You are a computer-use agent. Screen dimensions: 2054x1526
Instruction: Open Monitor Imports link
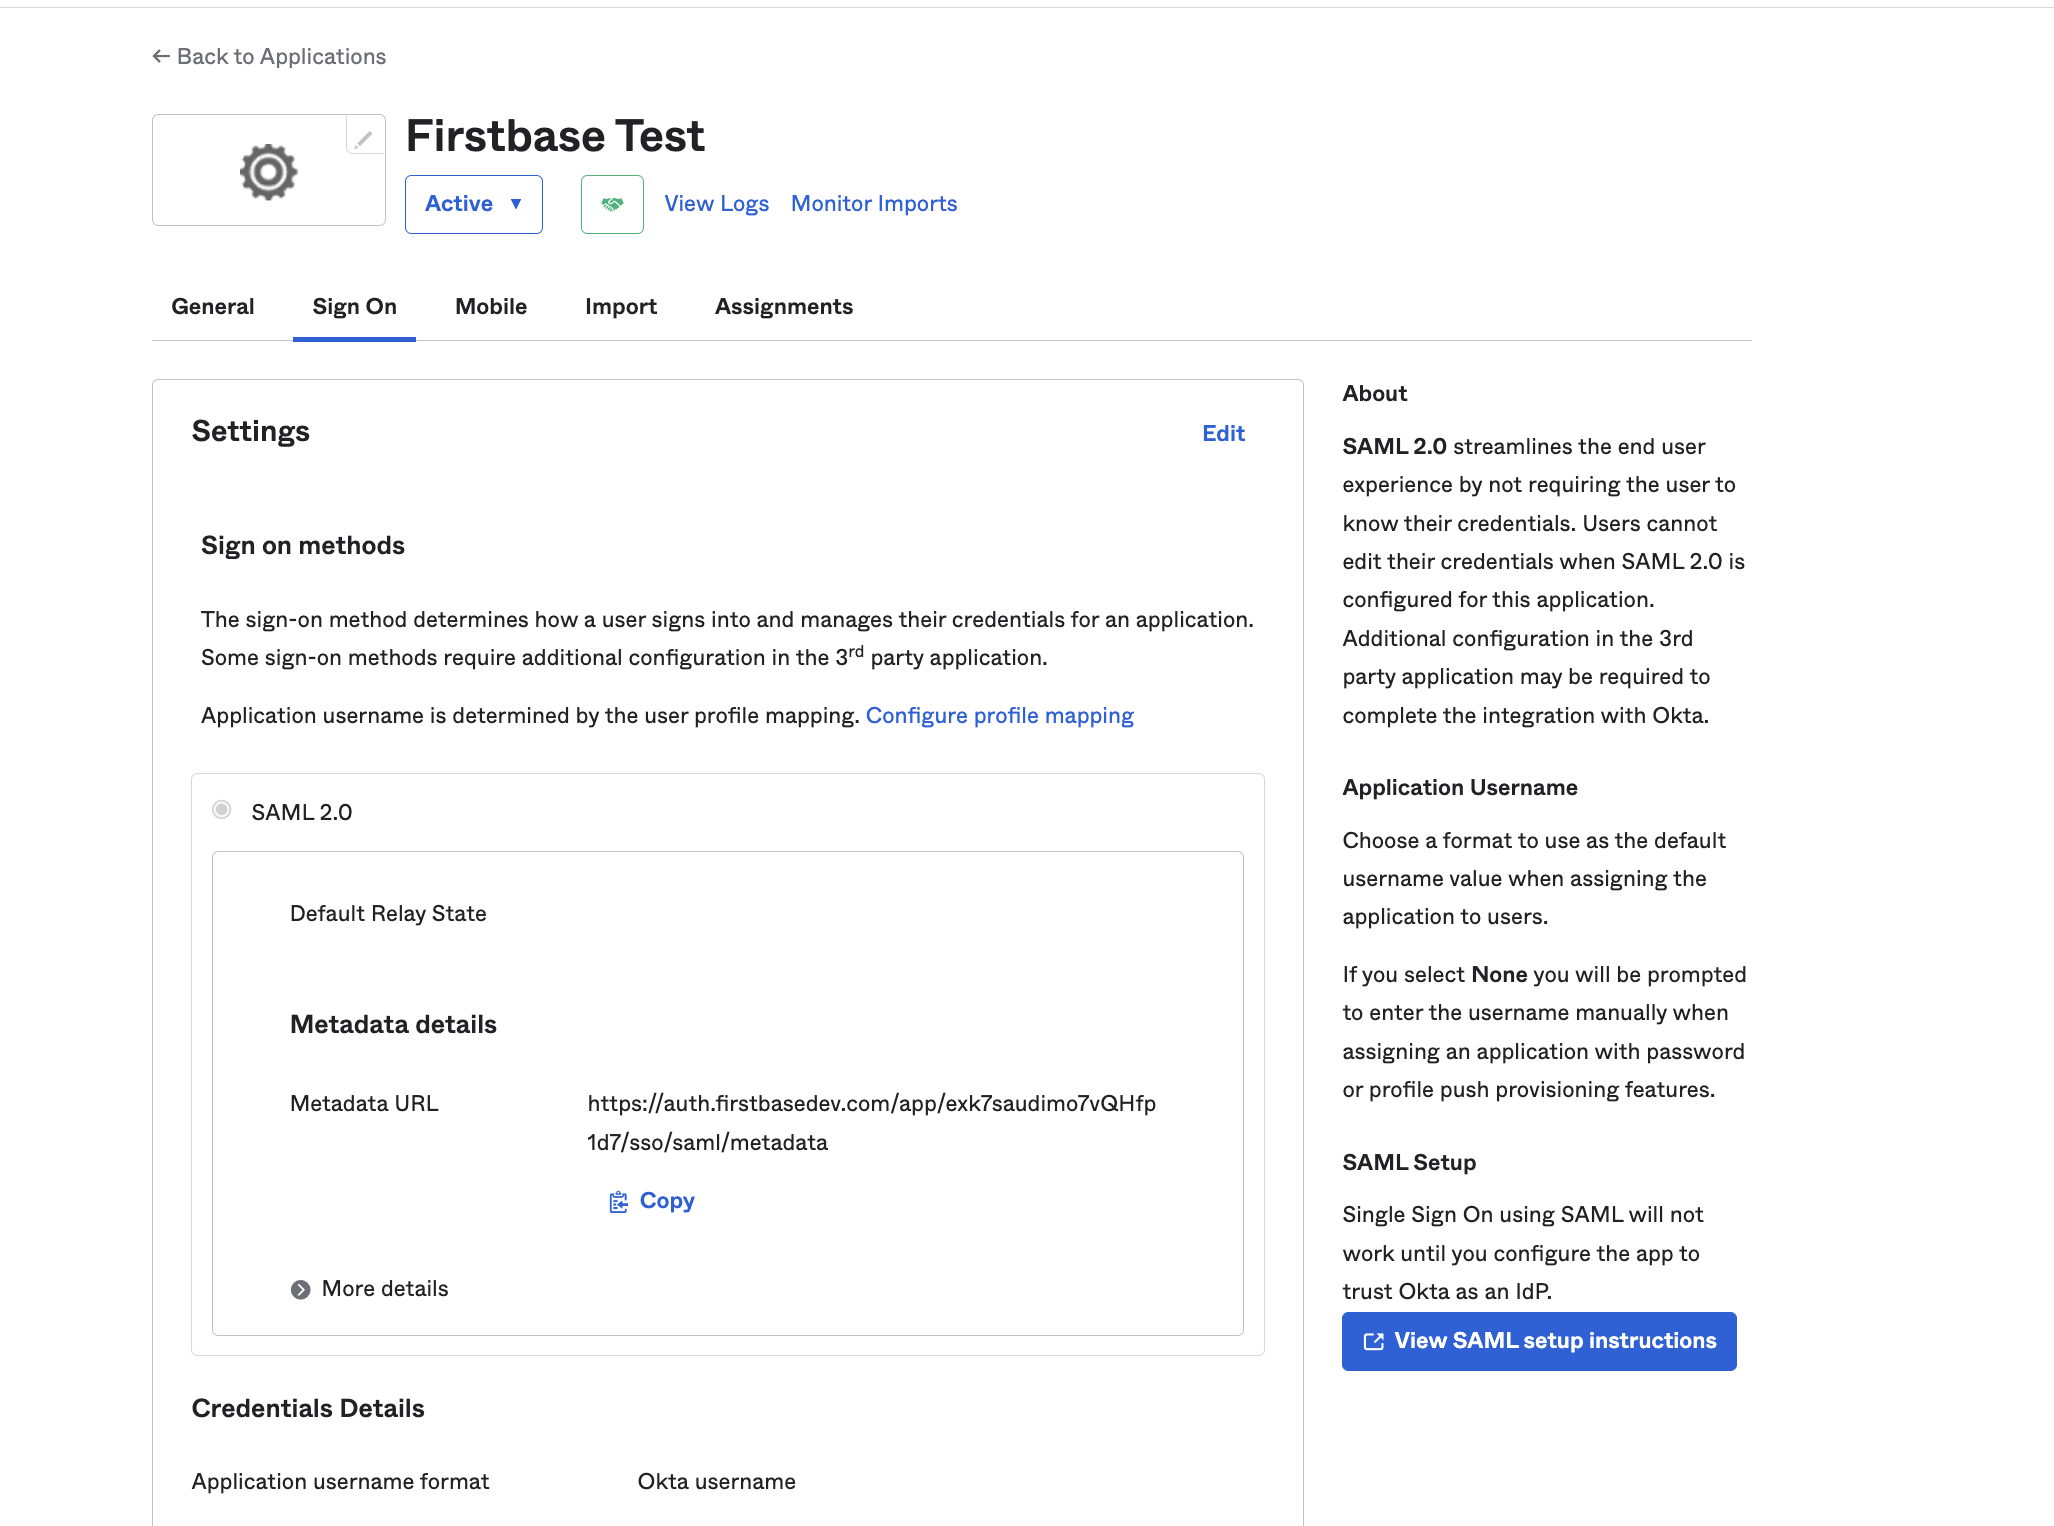point(874,204)
